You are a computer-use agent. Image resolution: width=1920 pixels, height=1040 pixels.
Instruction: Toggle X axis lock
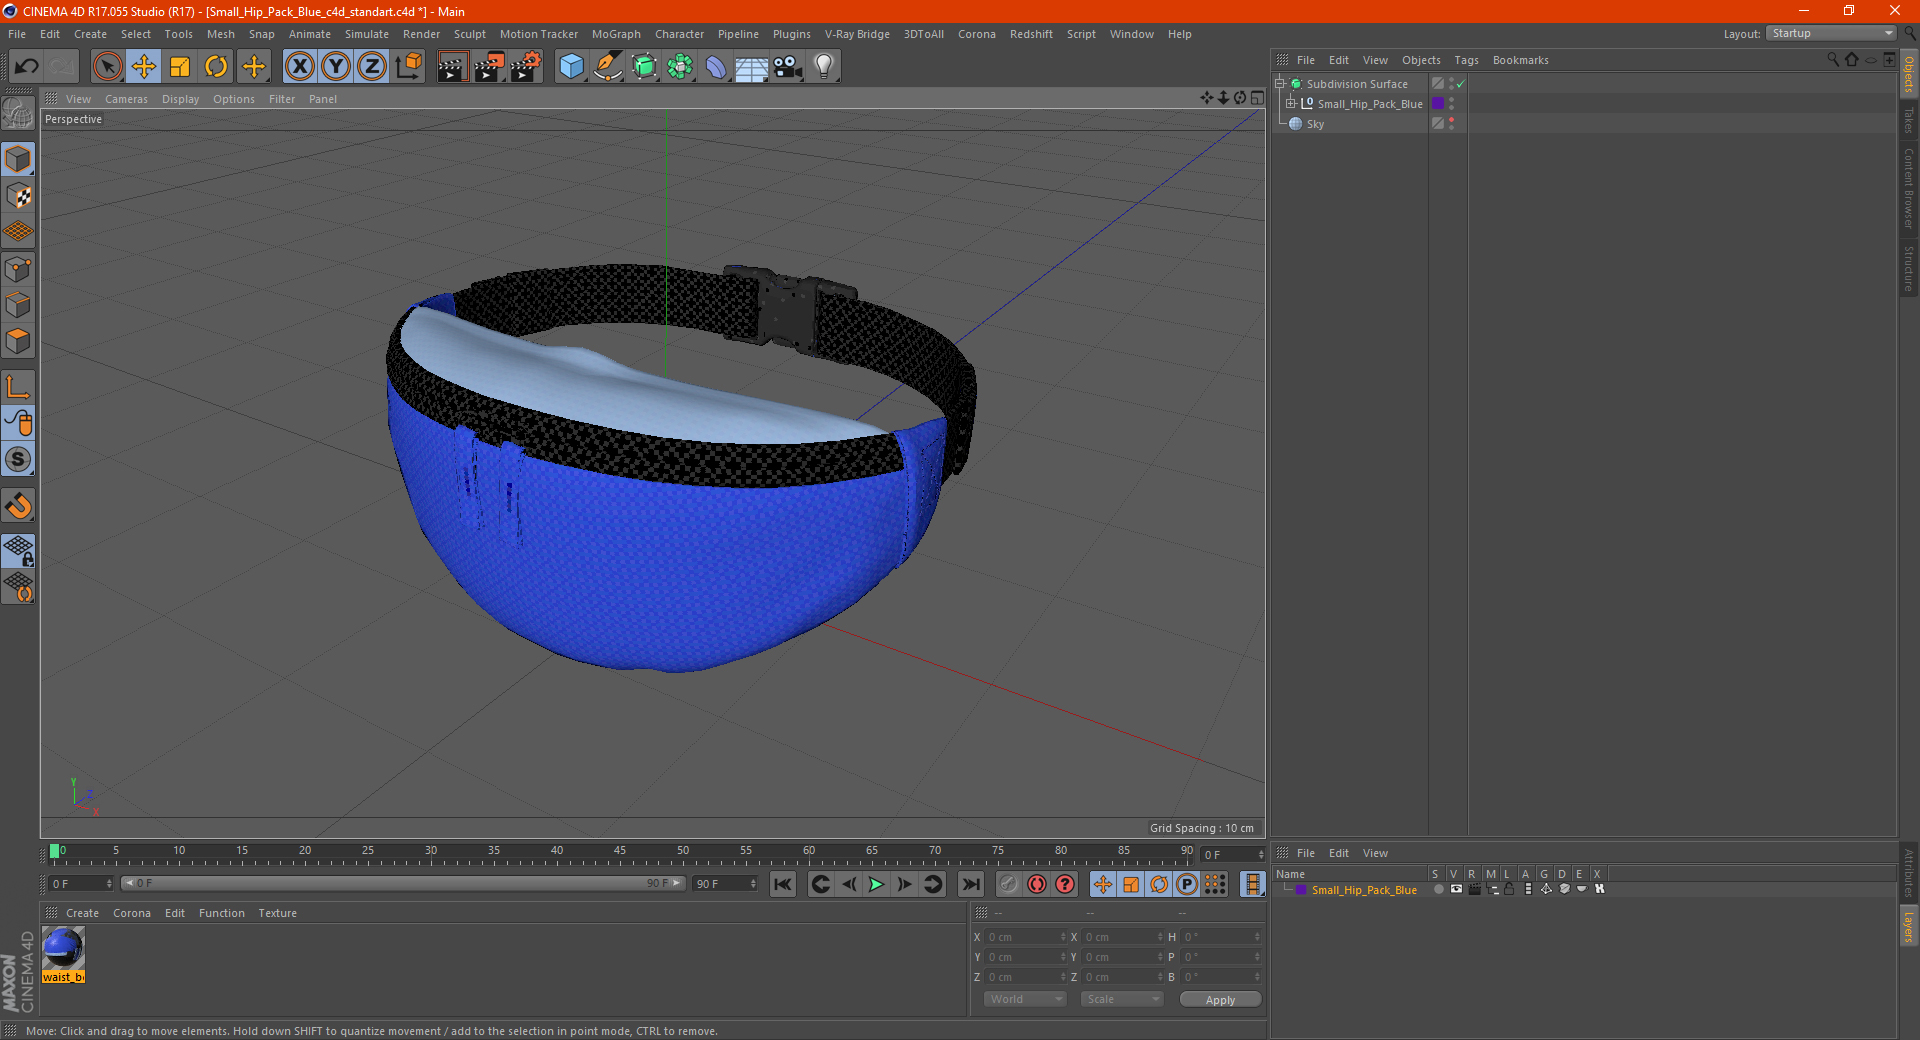(x=299, y=67)
